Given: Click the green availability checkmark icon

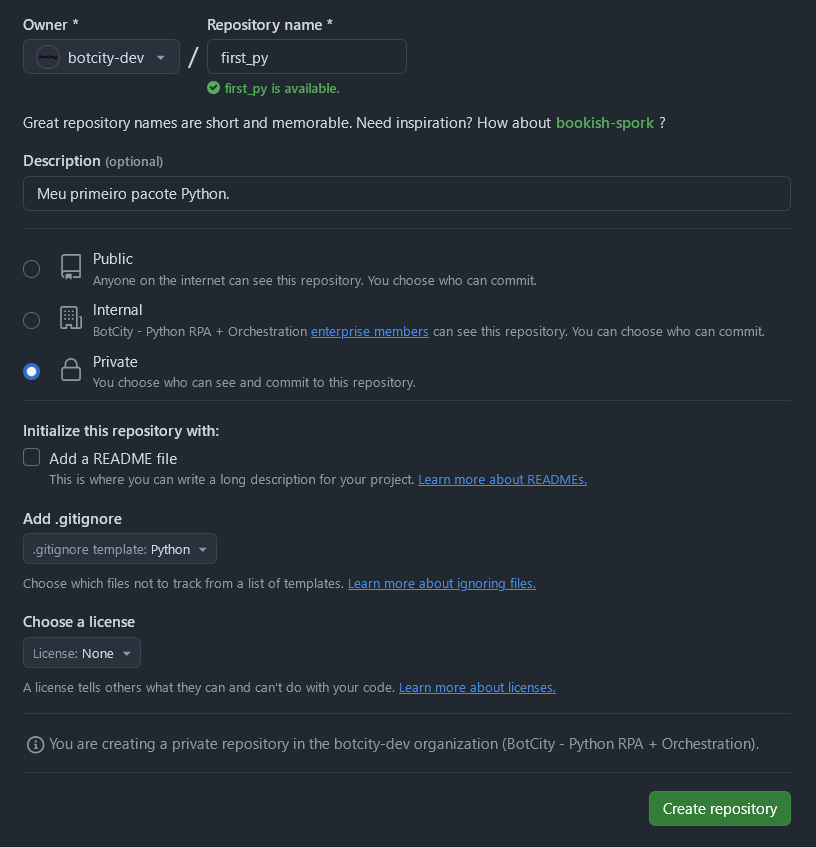Looking at the screenshot, I should click(213, 88).
